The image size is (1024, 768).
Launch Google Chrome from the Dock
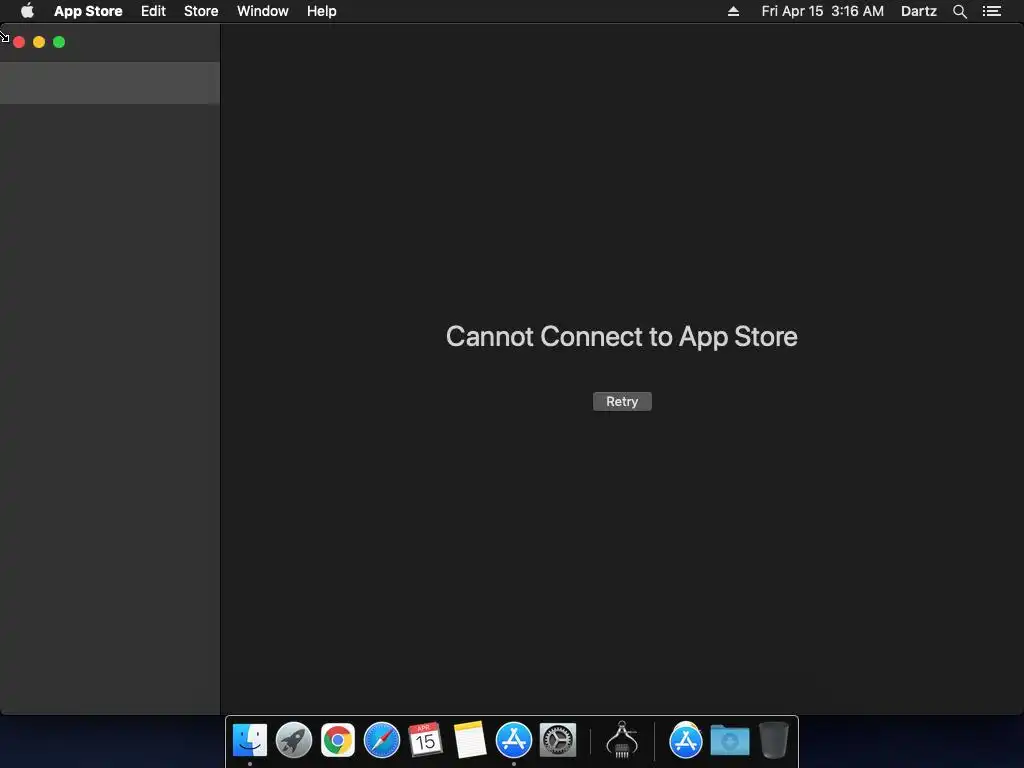[x=338, y=740]
